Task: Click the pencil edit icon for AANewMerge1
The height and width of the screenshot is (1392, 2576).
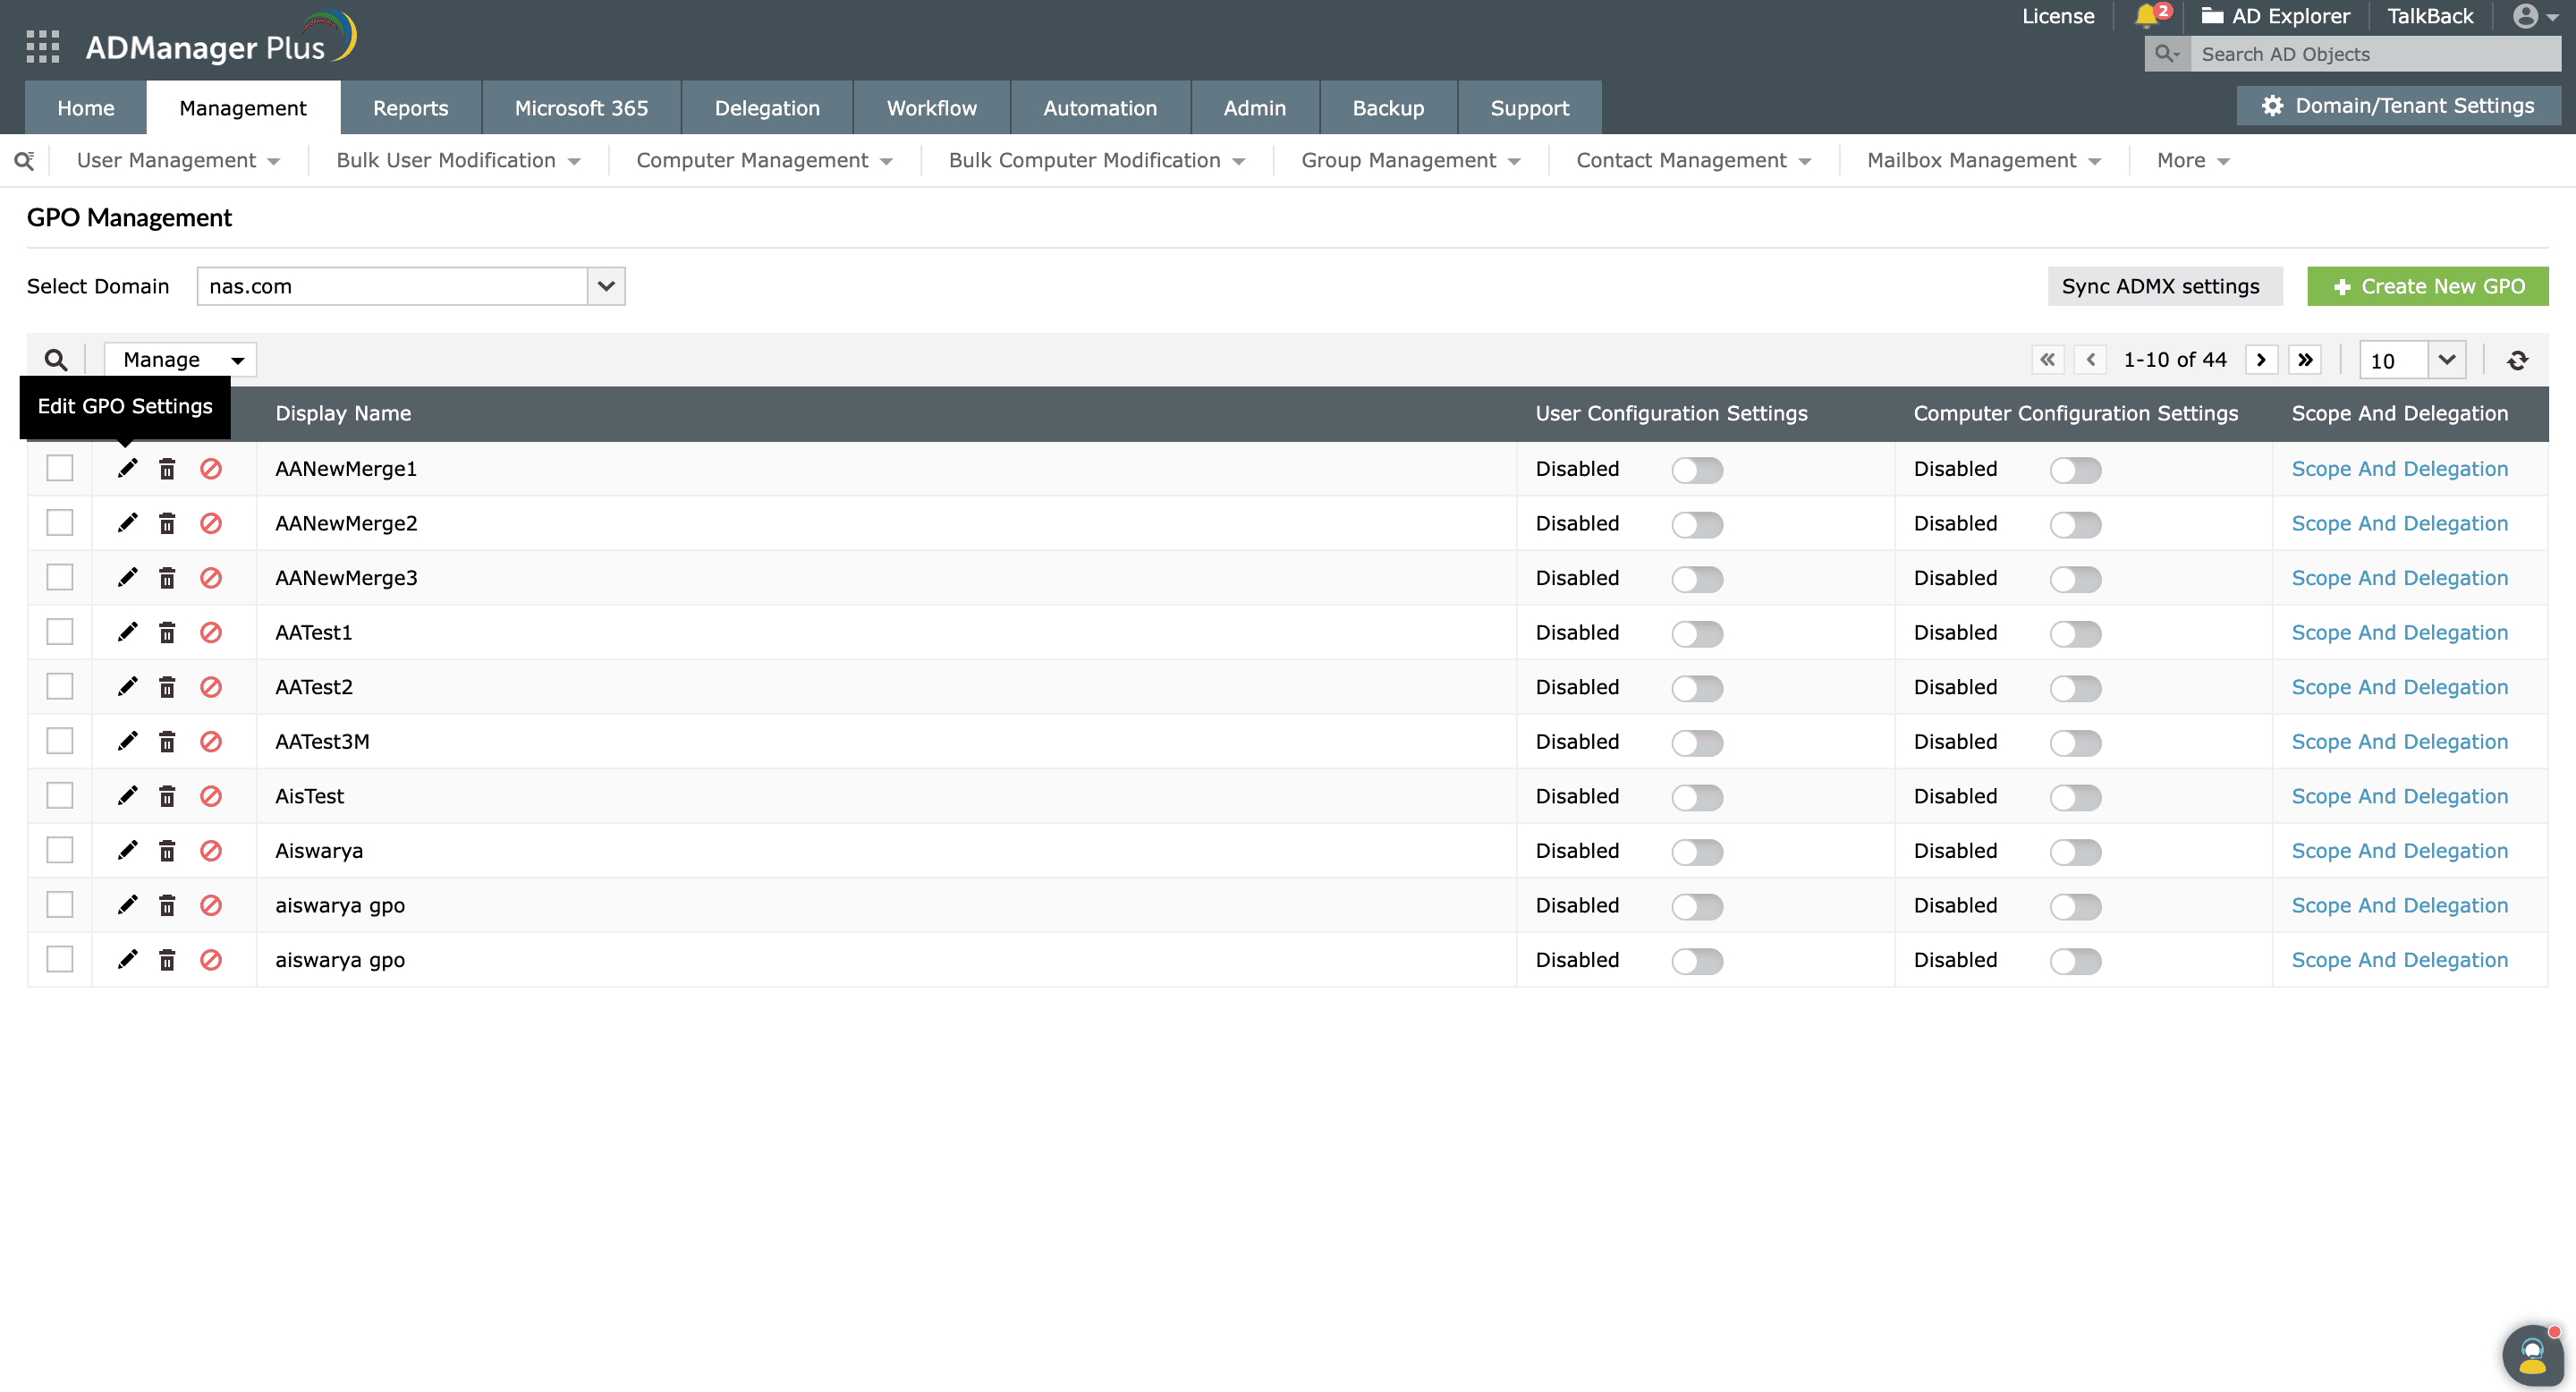Action: coord(127,468)
